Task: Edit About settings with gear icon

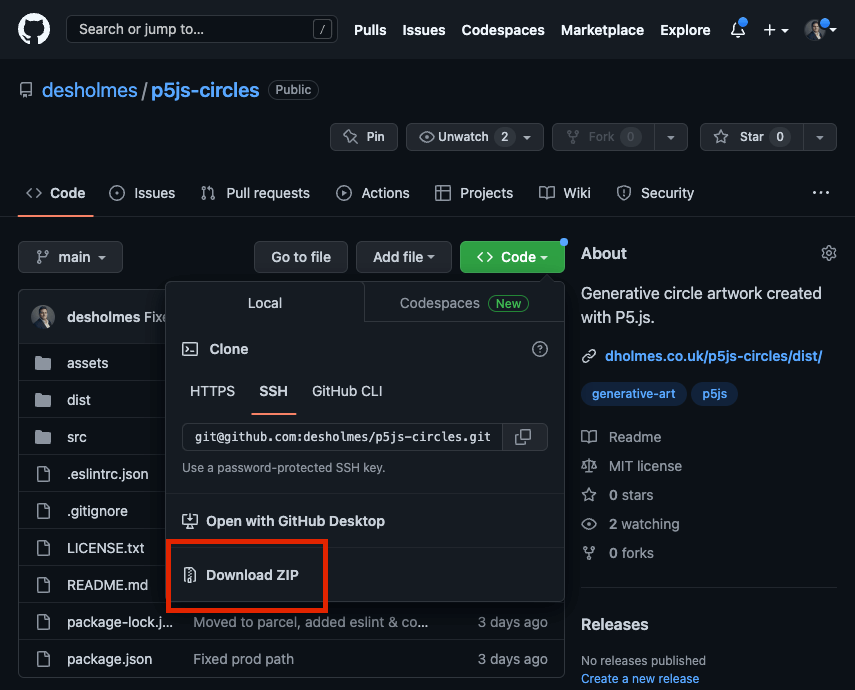Action: 829,253
